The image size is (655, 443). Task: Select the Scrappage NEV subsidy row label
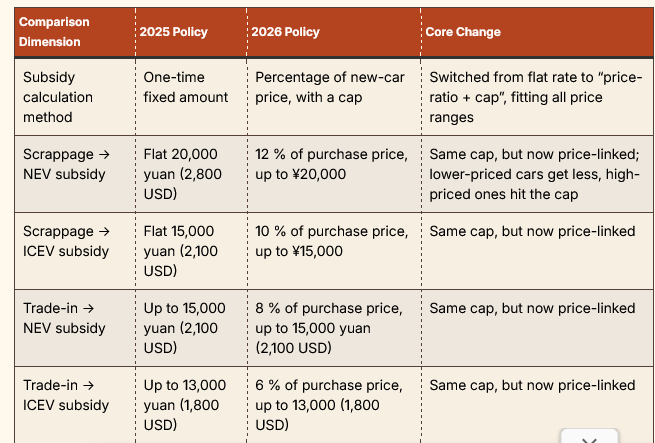[64, 164]
